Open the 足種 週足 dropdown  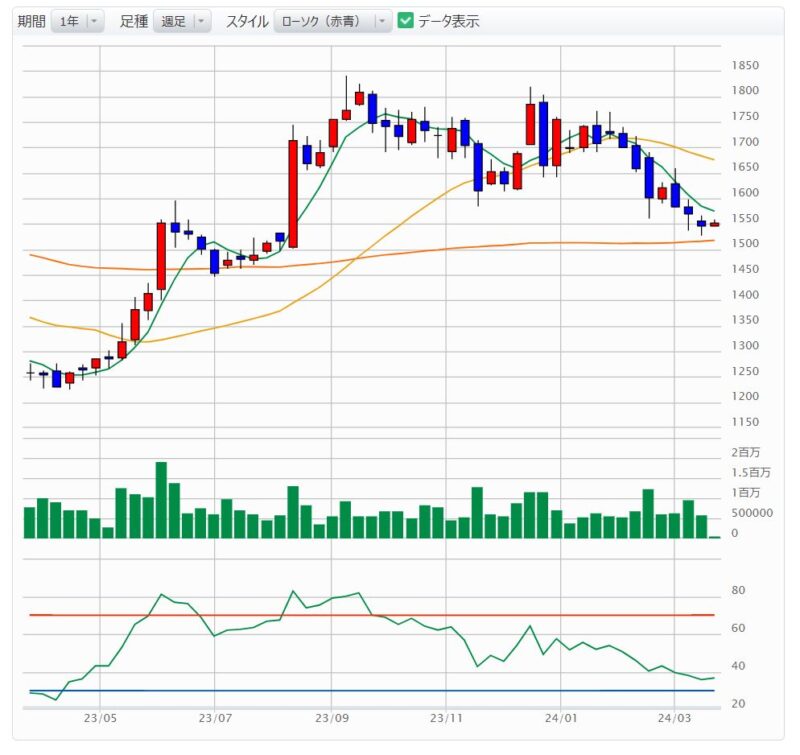(182, 21)
